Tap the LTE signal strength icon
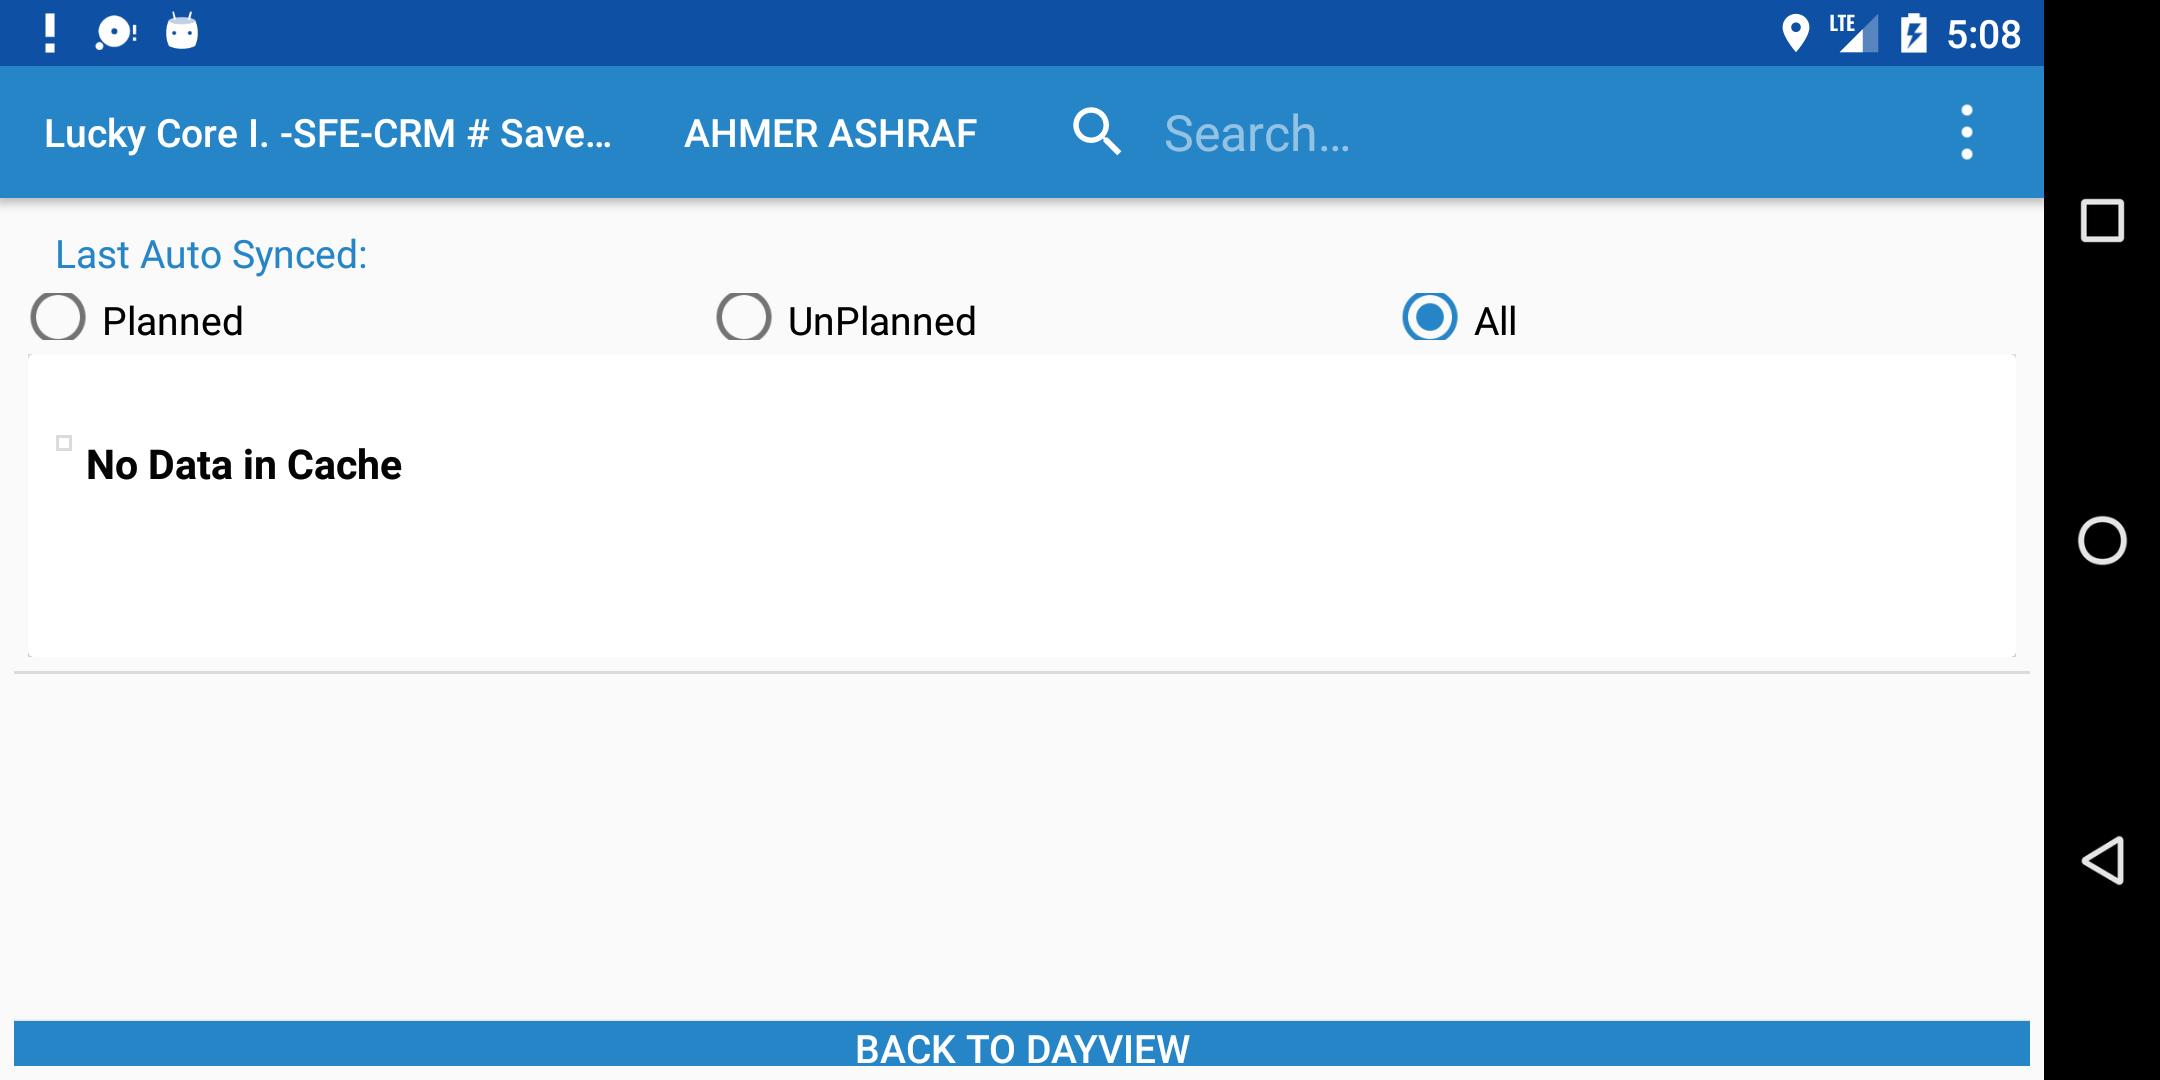 [x=1853, y=33]
